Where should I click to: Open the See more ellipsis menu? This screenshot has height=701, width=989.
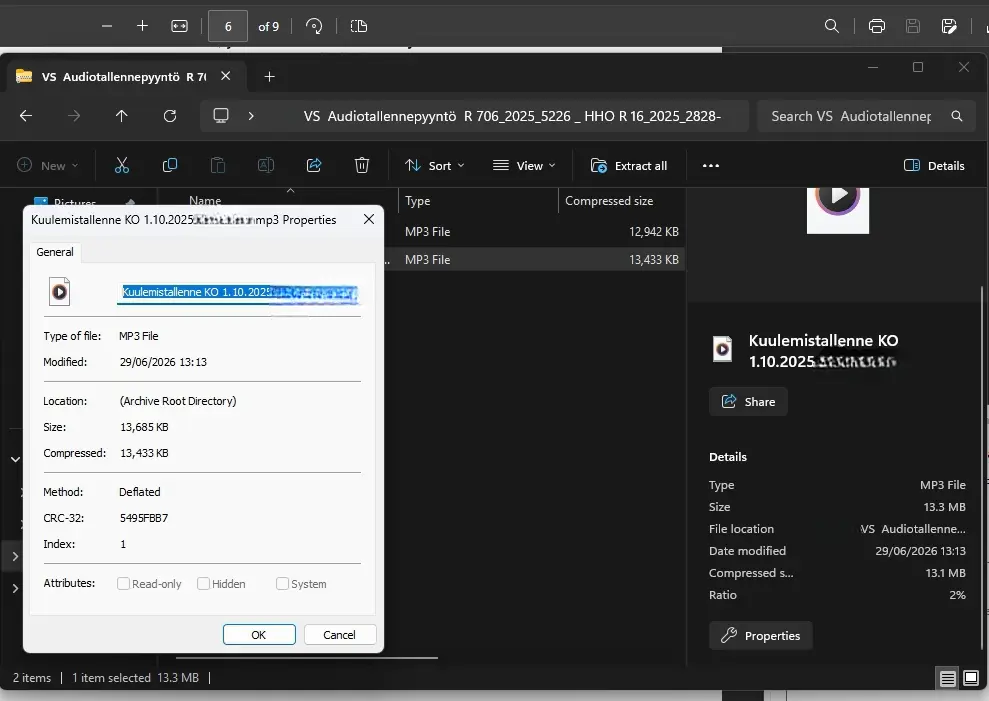tap(711, 165)
